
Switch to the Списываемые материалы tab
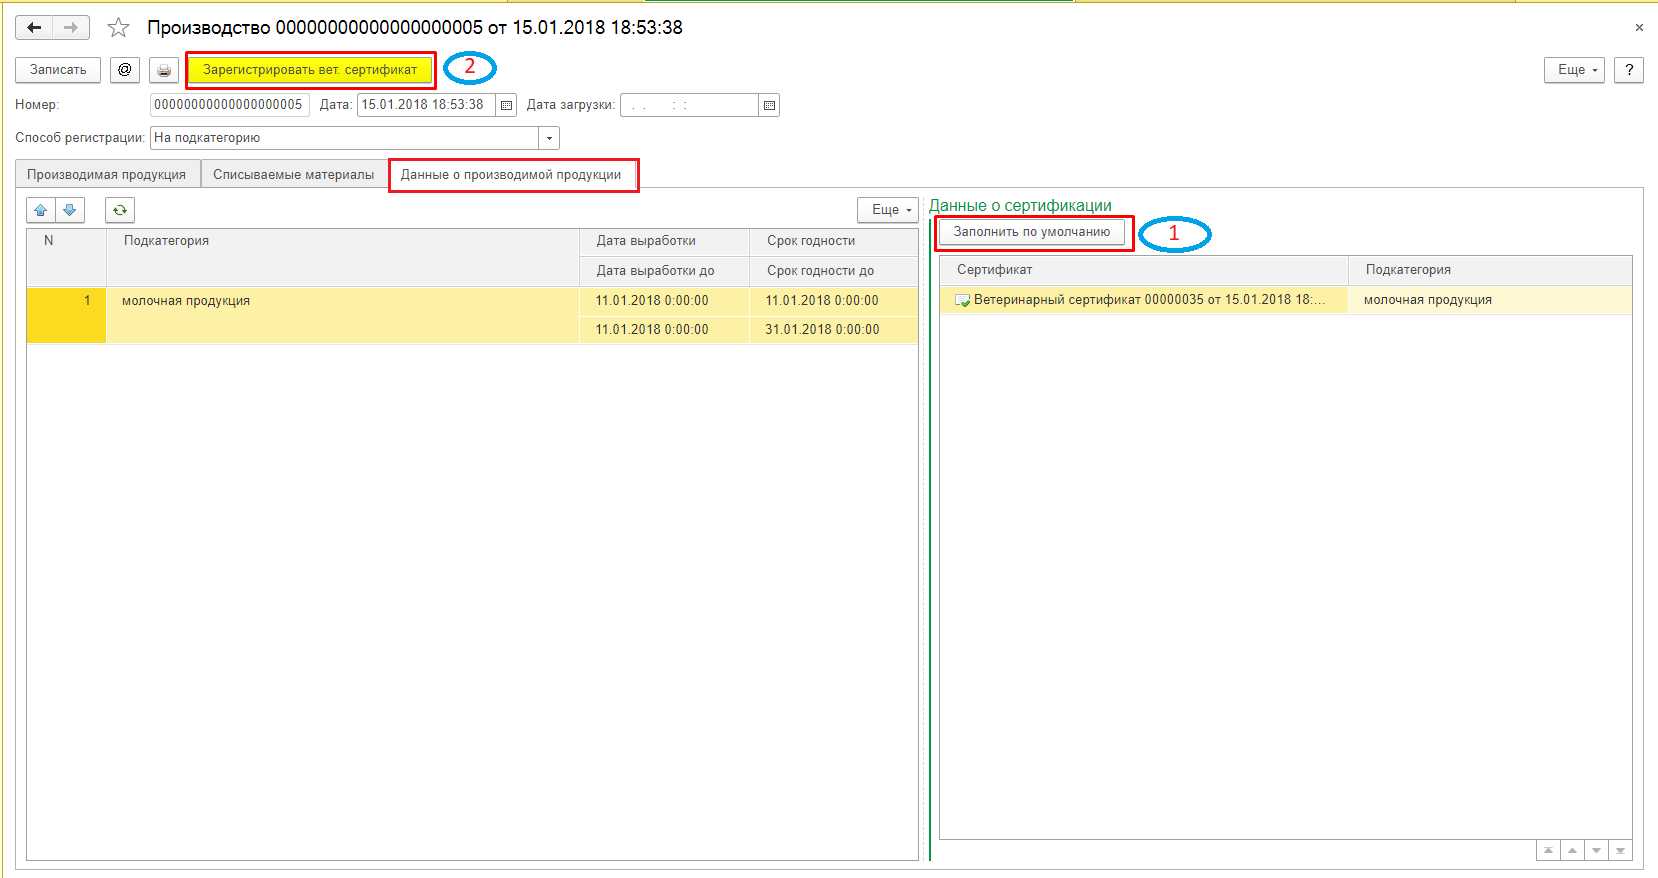pos(294,174)
